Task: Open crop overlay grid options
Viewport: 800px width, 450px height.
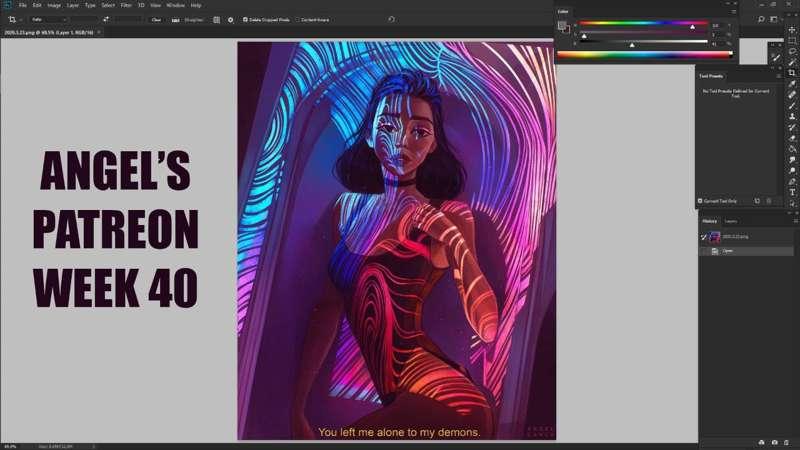Action: 216,20
